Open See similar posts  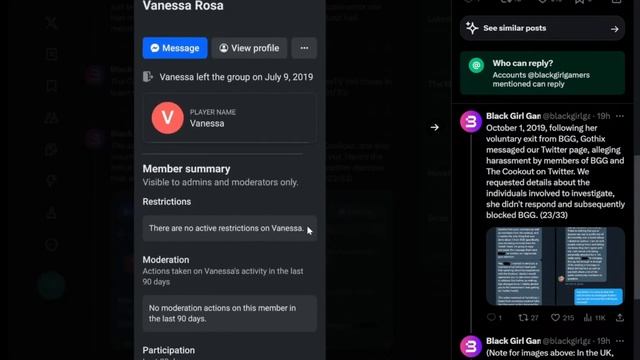click(542, 28)
